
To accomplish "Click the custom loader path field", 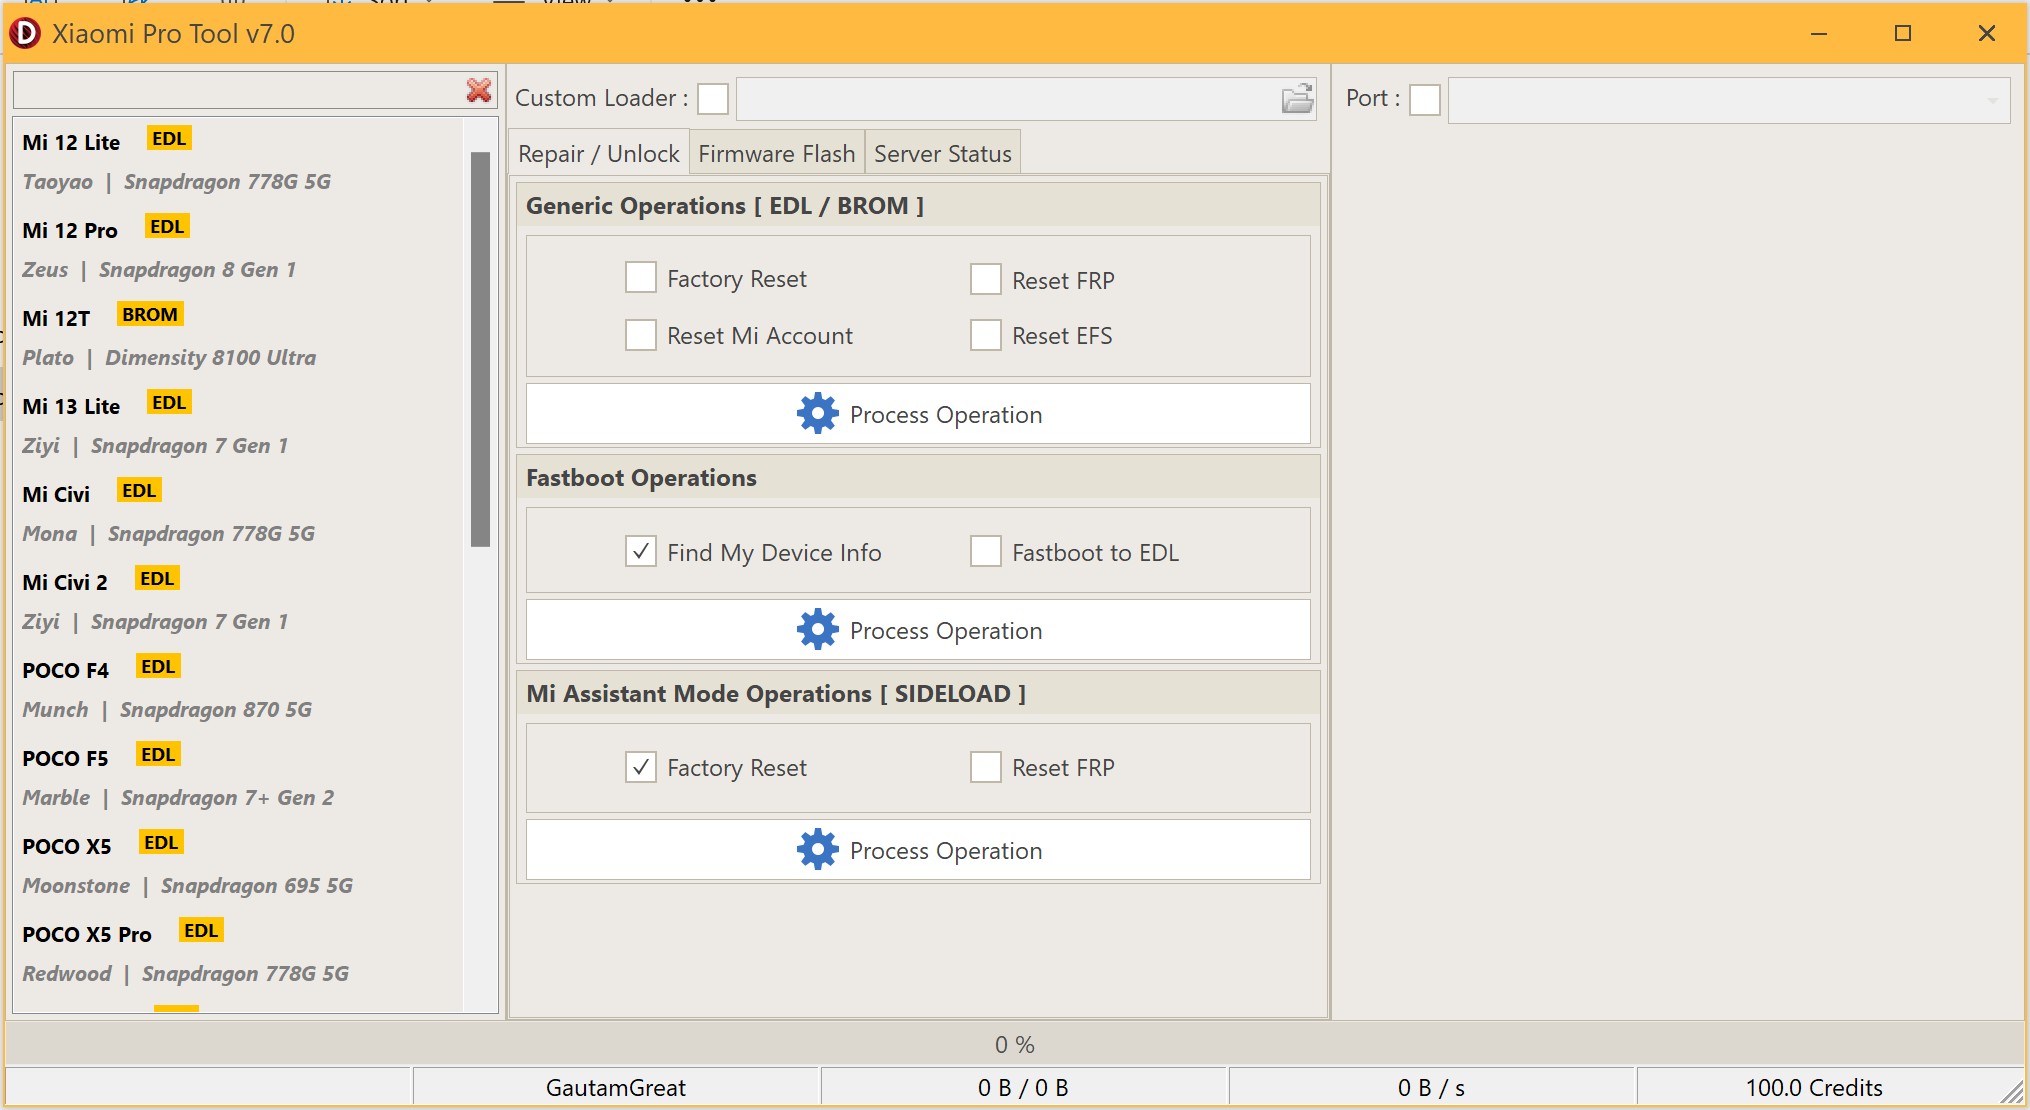I will click(1008, 99).
